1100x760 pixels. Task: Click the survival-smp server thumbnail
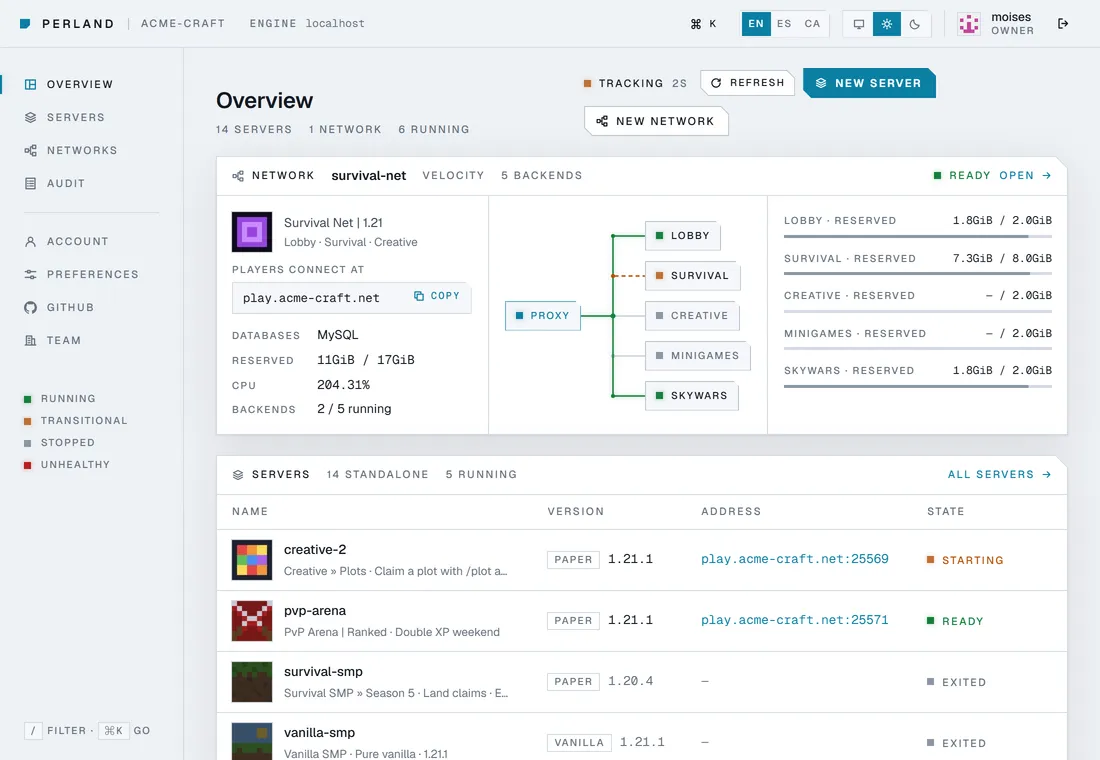252,681
